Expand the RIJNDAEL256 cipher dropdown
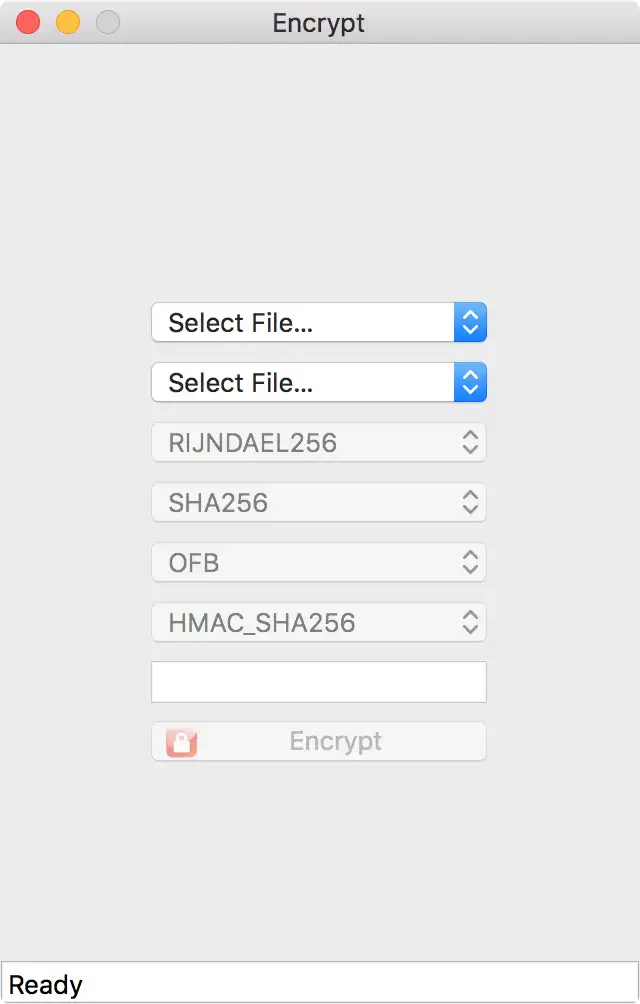 click(302, 443)
